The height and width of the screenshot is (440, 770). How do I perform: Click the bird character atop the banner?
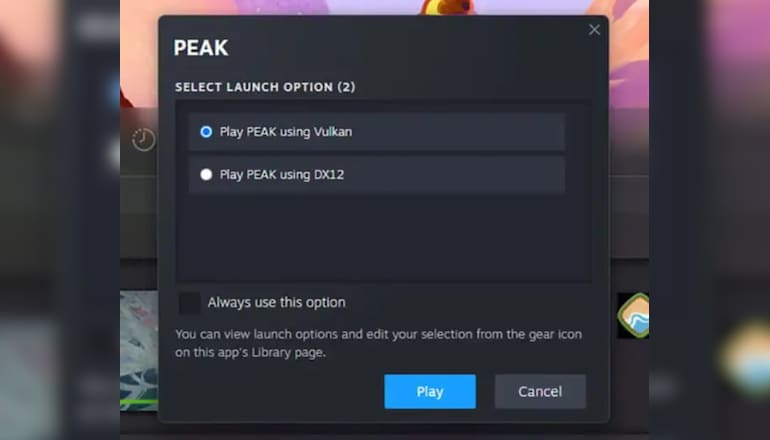449,7
